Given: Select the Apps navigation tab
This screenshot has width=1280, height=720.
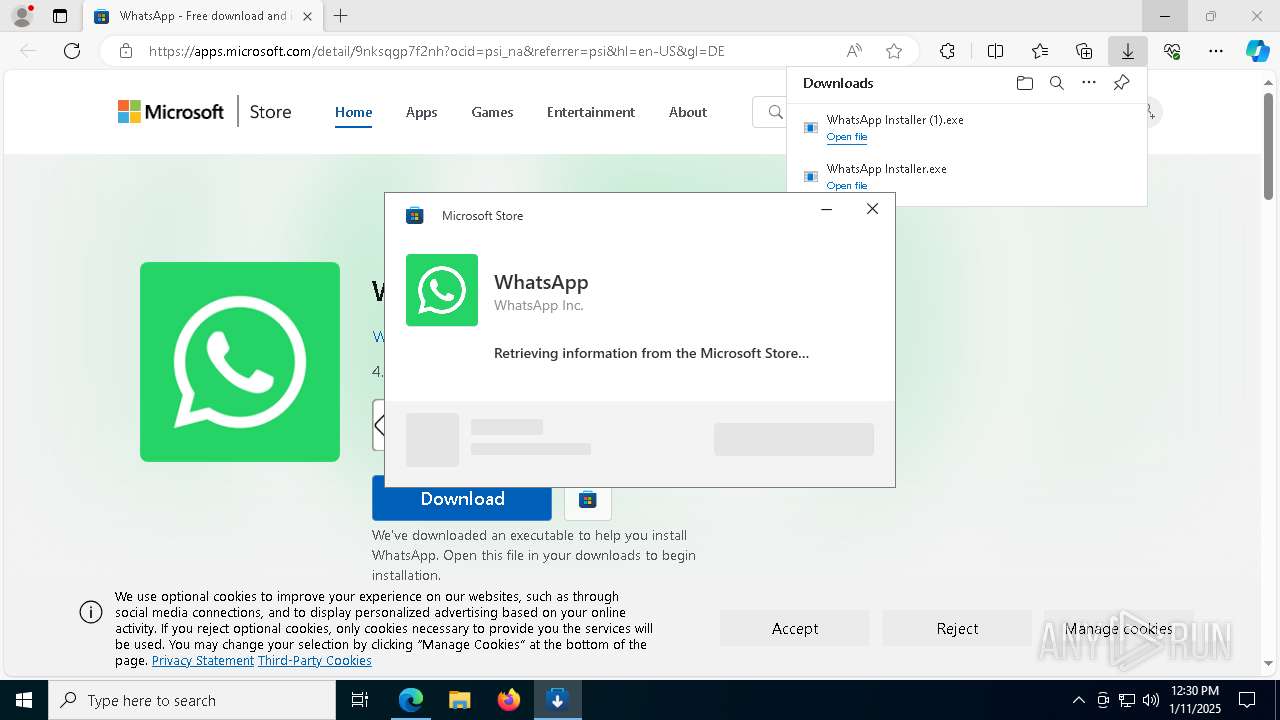Looking at the screenshot, I should pyautogui.click(x=421, y=112).
